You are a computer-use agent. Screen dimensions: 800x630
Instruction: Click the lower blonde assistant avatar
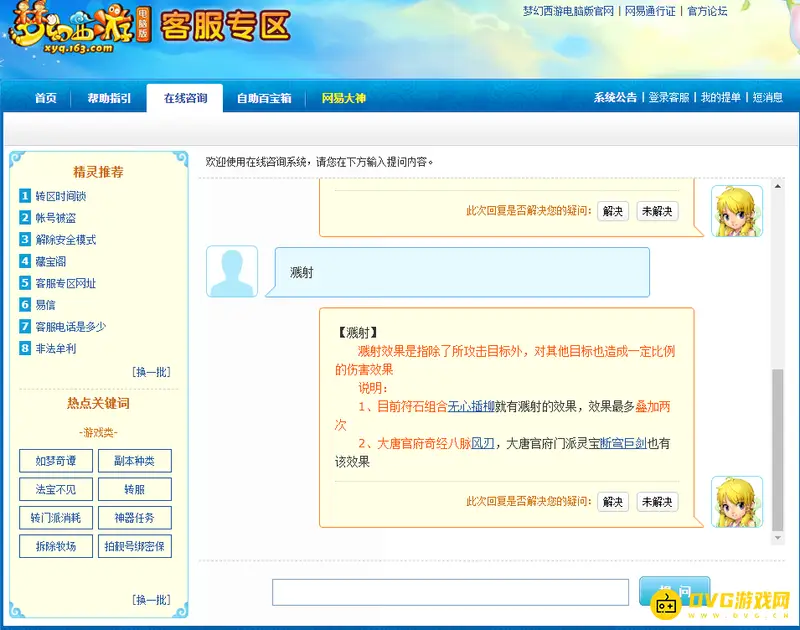tap(737, 501)
